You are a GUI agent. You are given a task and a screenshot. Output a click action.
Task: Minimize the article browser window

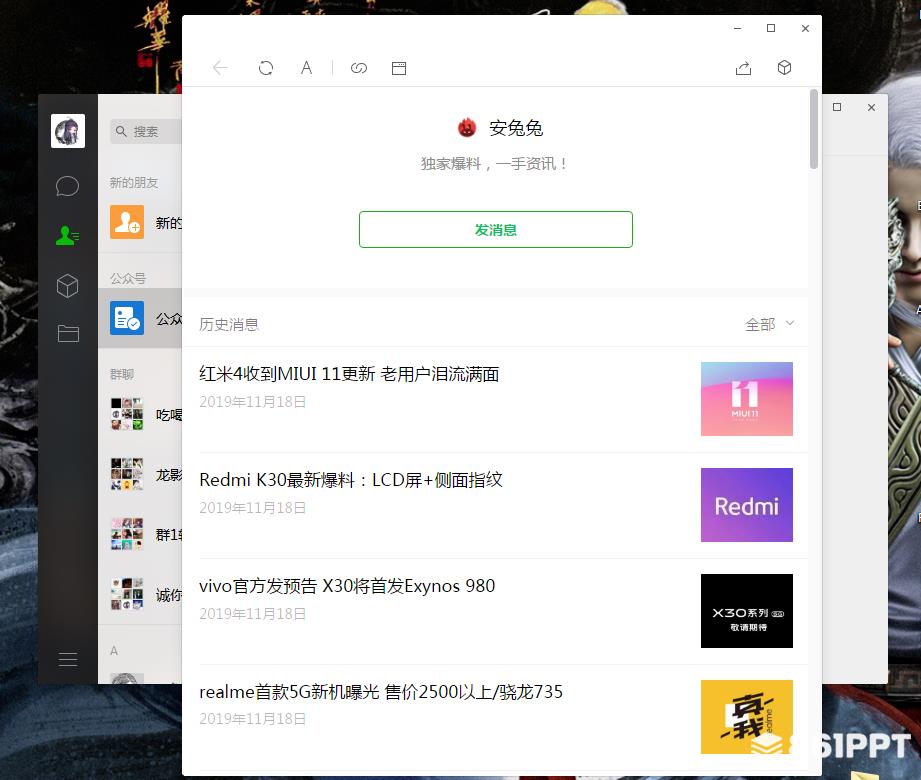pyautogui.click(x=738, y=28)
